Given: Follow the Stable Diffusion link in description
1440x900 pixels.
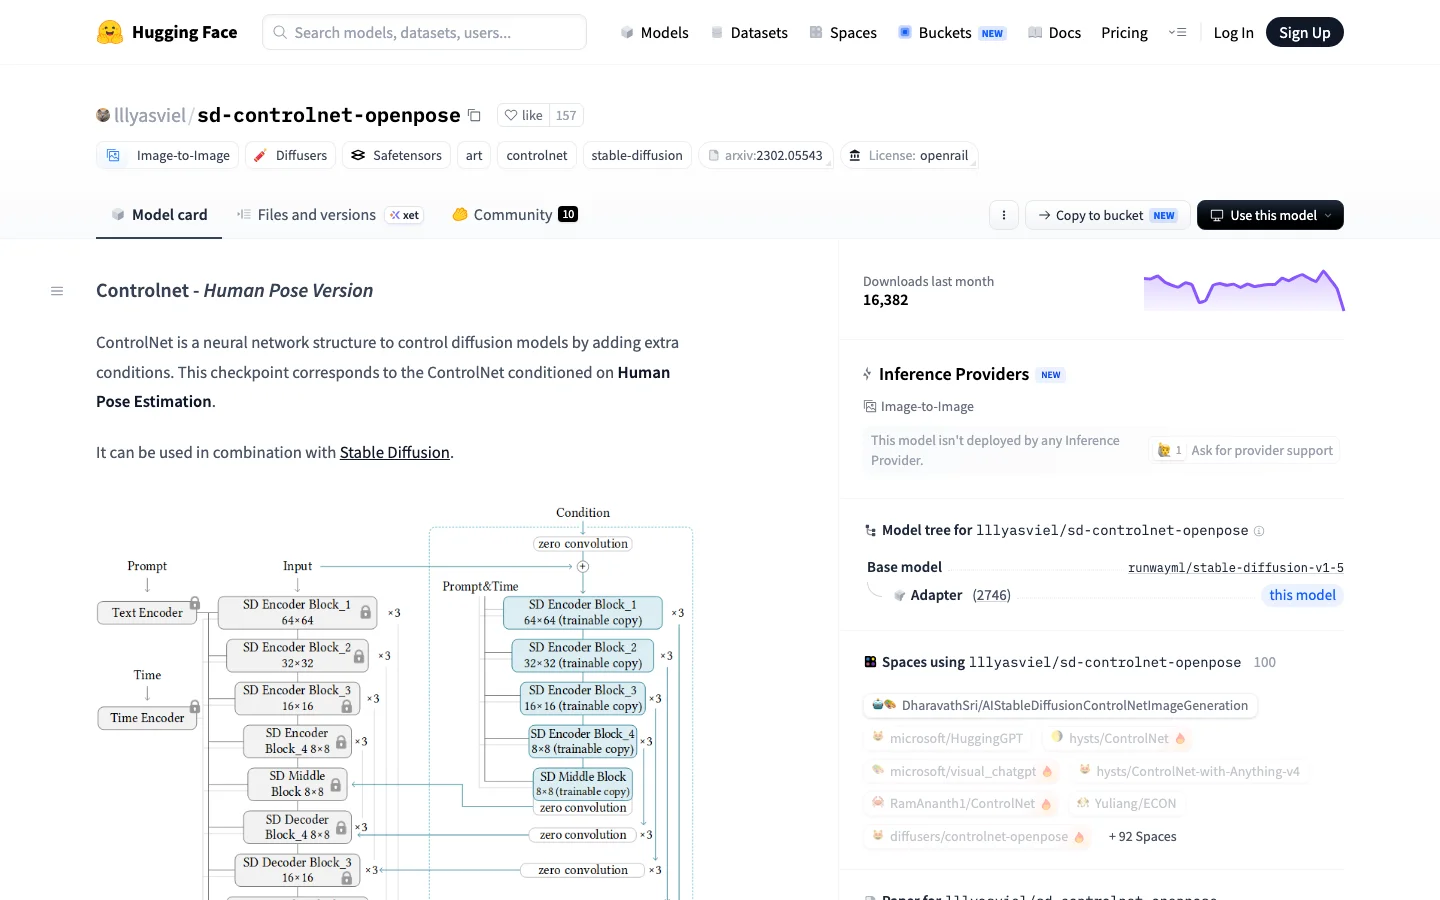Looking at the screenshot, I should point(395,452).
